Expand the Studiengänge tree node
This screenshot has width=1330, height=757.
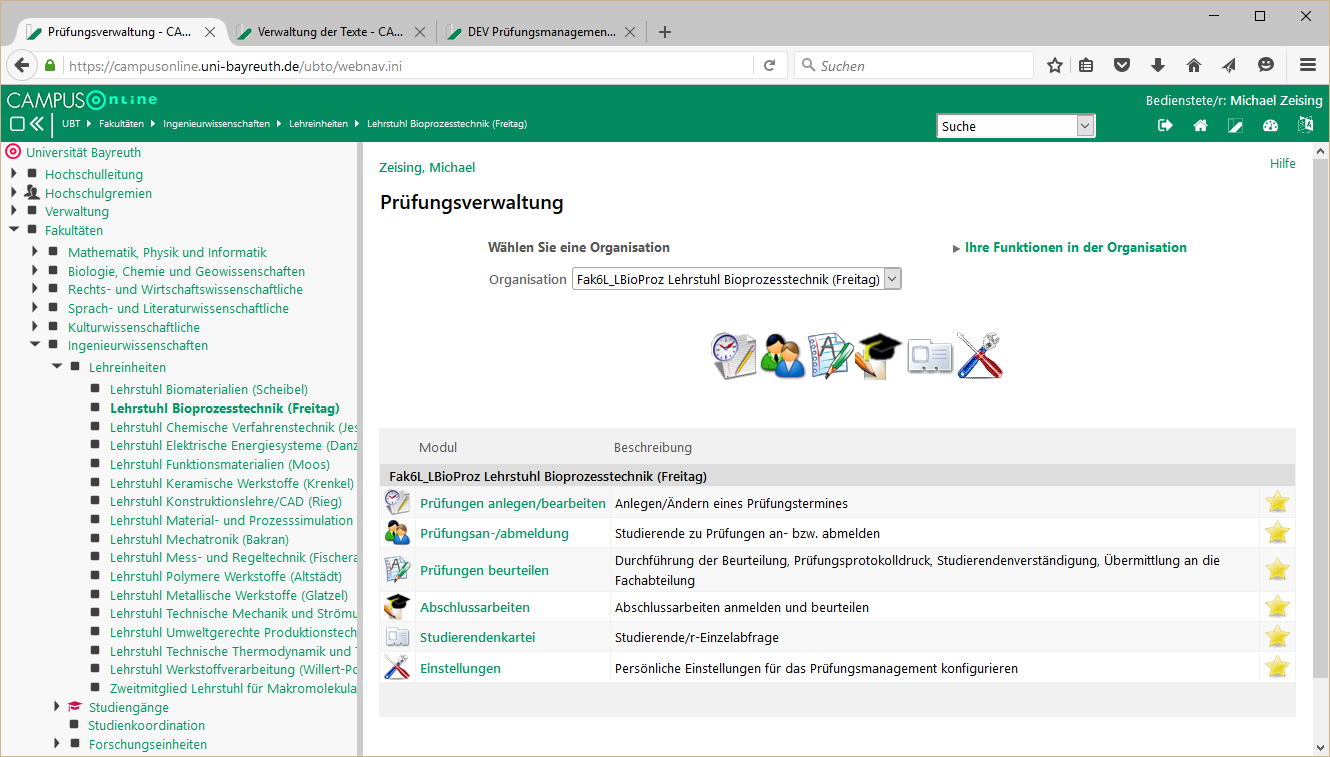(57, 706)
